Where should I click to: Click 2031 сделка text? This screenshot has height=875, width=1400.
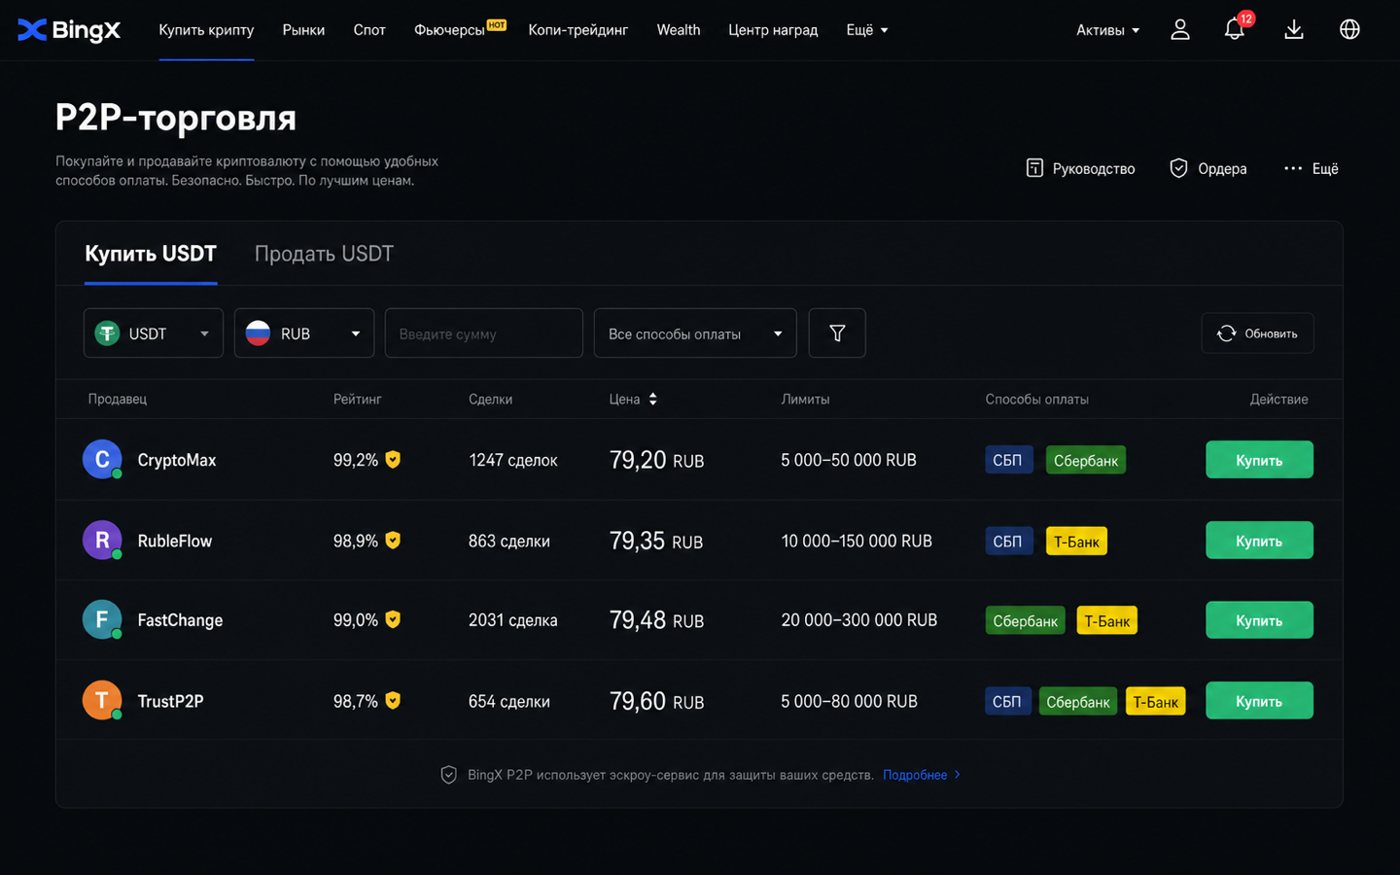pyautogui.click(x=513, y=620)
